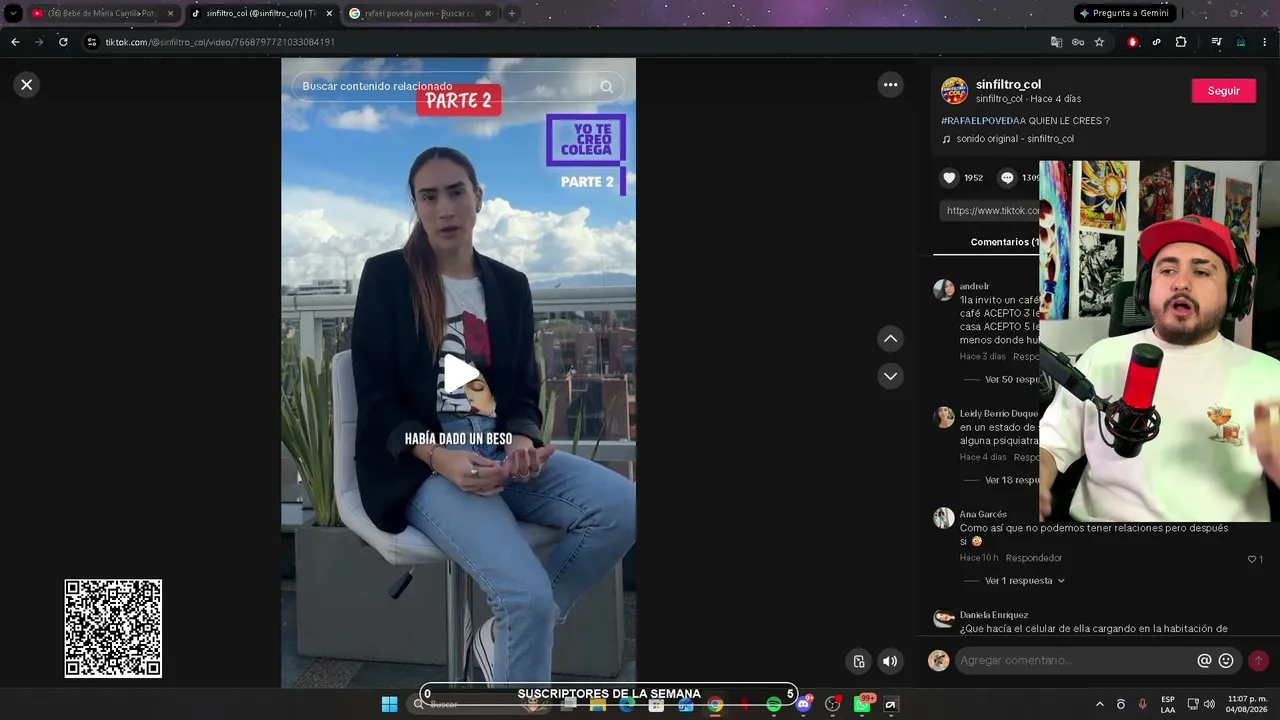Viewport: 1280px width, 720px height.
Task: Change the ESP LAA keyboard language
Action: [1168, 704]
